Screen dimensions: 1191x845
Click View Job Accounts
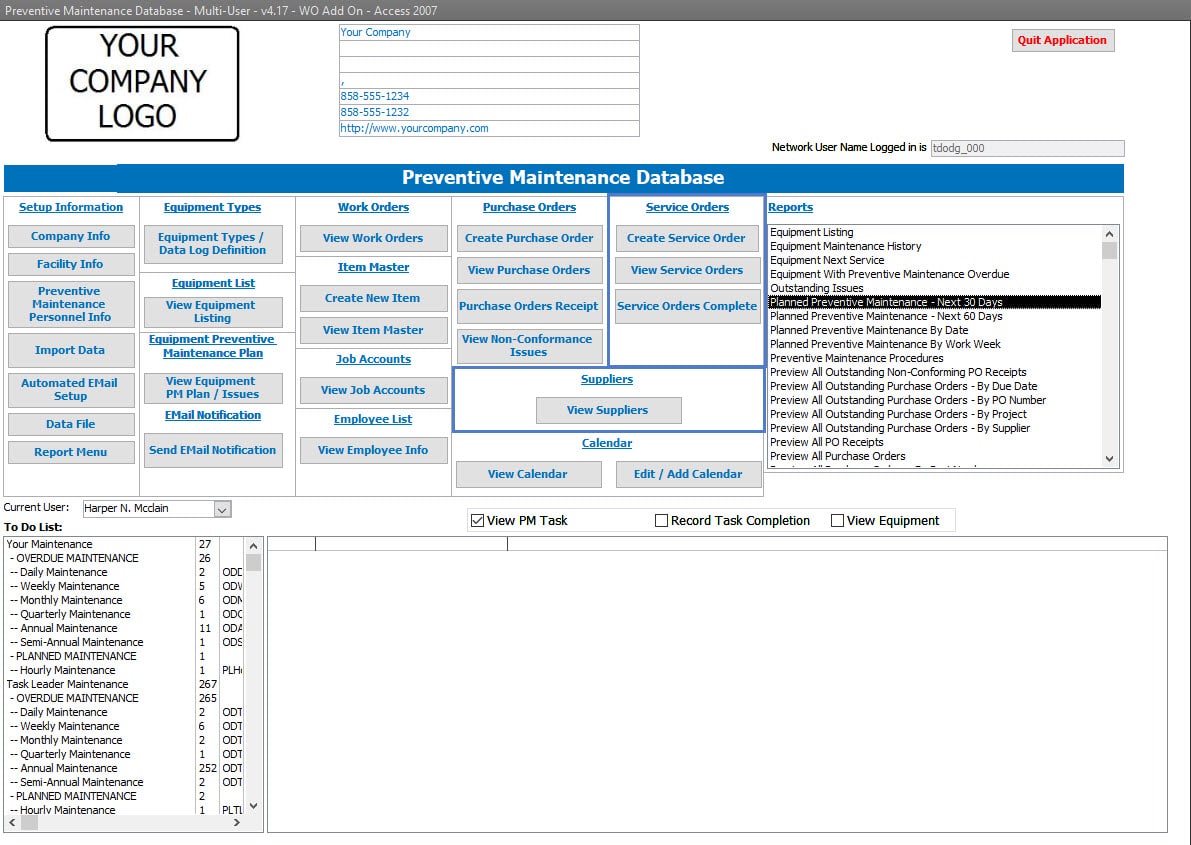(x=373, y=390)
